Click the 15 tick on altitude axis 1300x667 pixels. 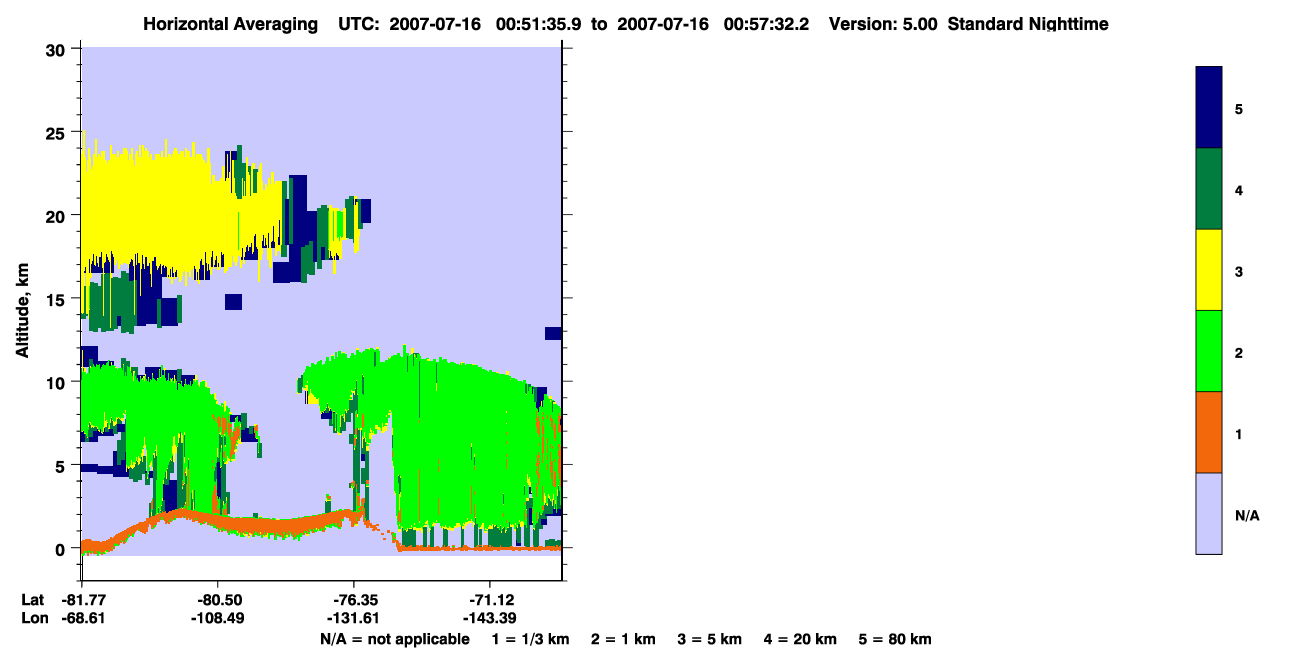coord(59,299)
